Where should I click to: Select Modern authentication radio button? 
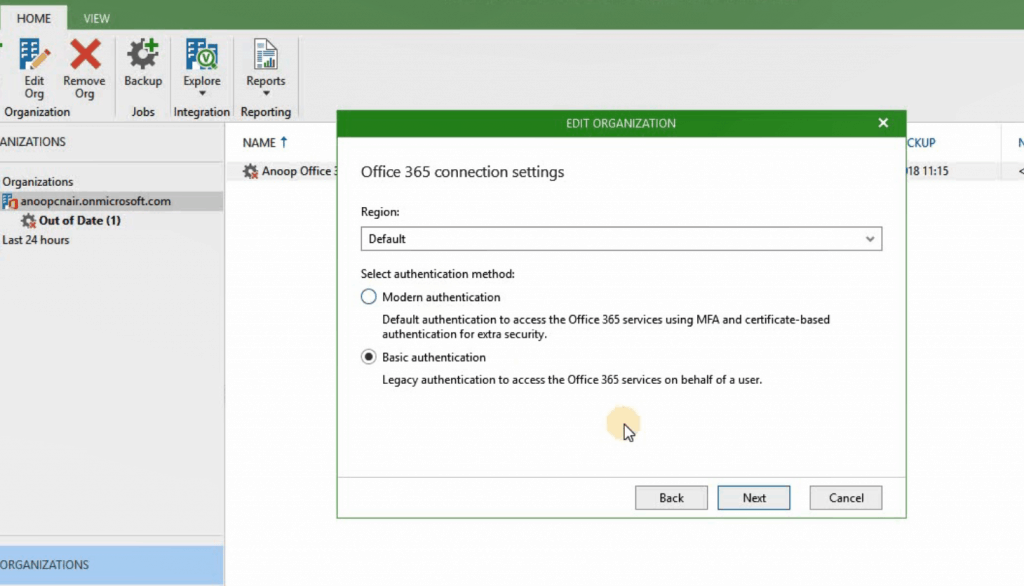pos(369,297)
